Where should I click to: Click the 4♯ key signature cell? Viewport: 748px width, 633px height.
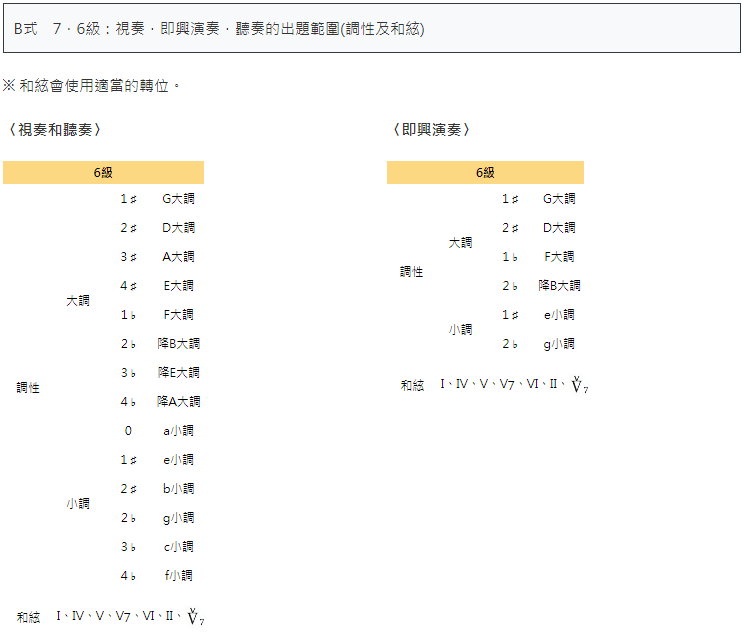pos(128,286)
